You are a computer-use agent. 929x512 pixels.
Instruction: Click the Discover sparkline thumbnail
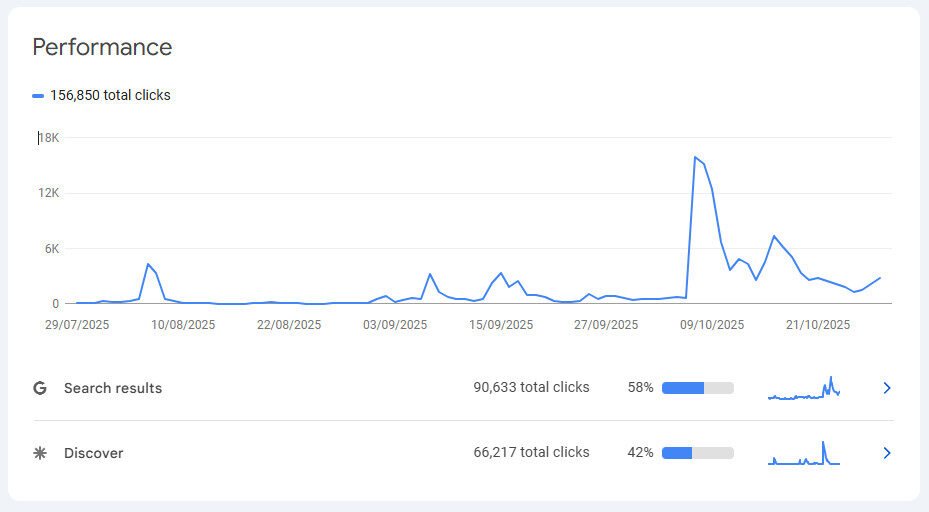pos(804,454)
